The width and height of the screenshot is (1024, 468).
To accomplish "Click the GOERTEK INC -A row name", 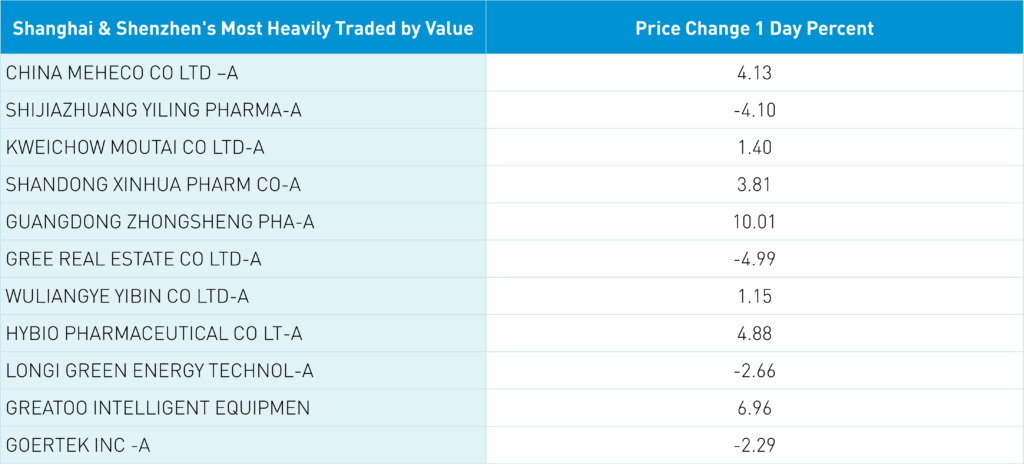I will tap(77, 446).
